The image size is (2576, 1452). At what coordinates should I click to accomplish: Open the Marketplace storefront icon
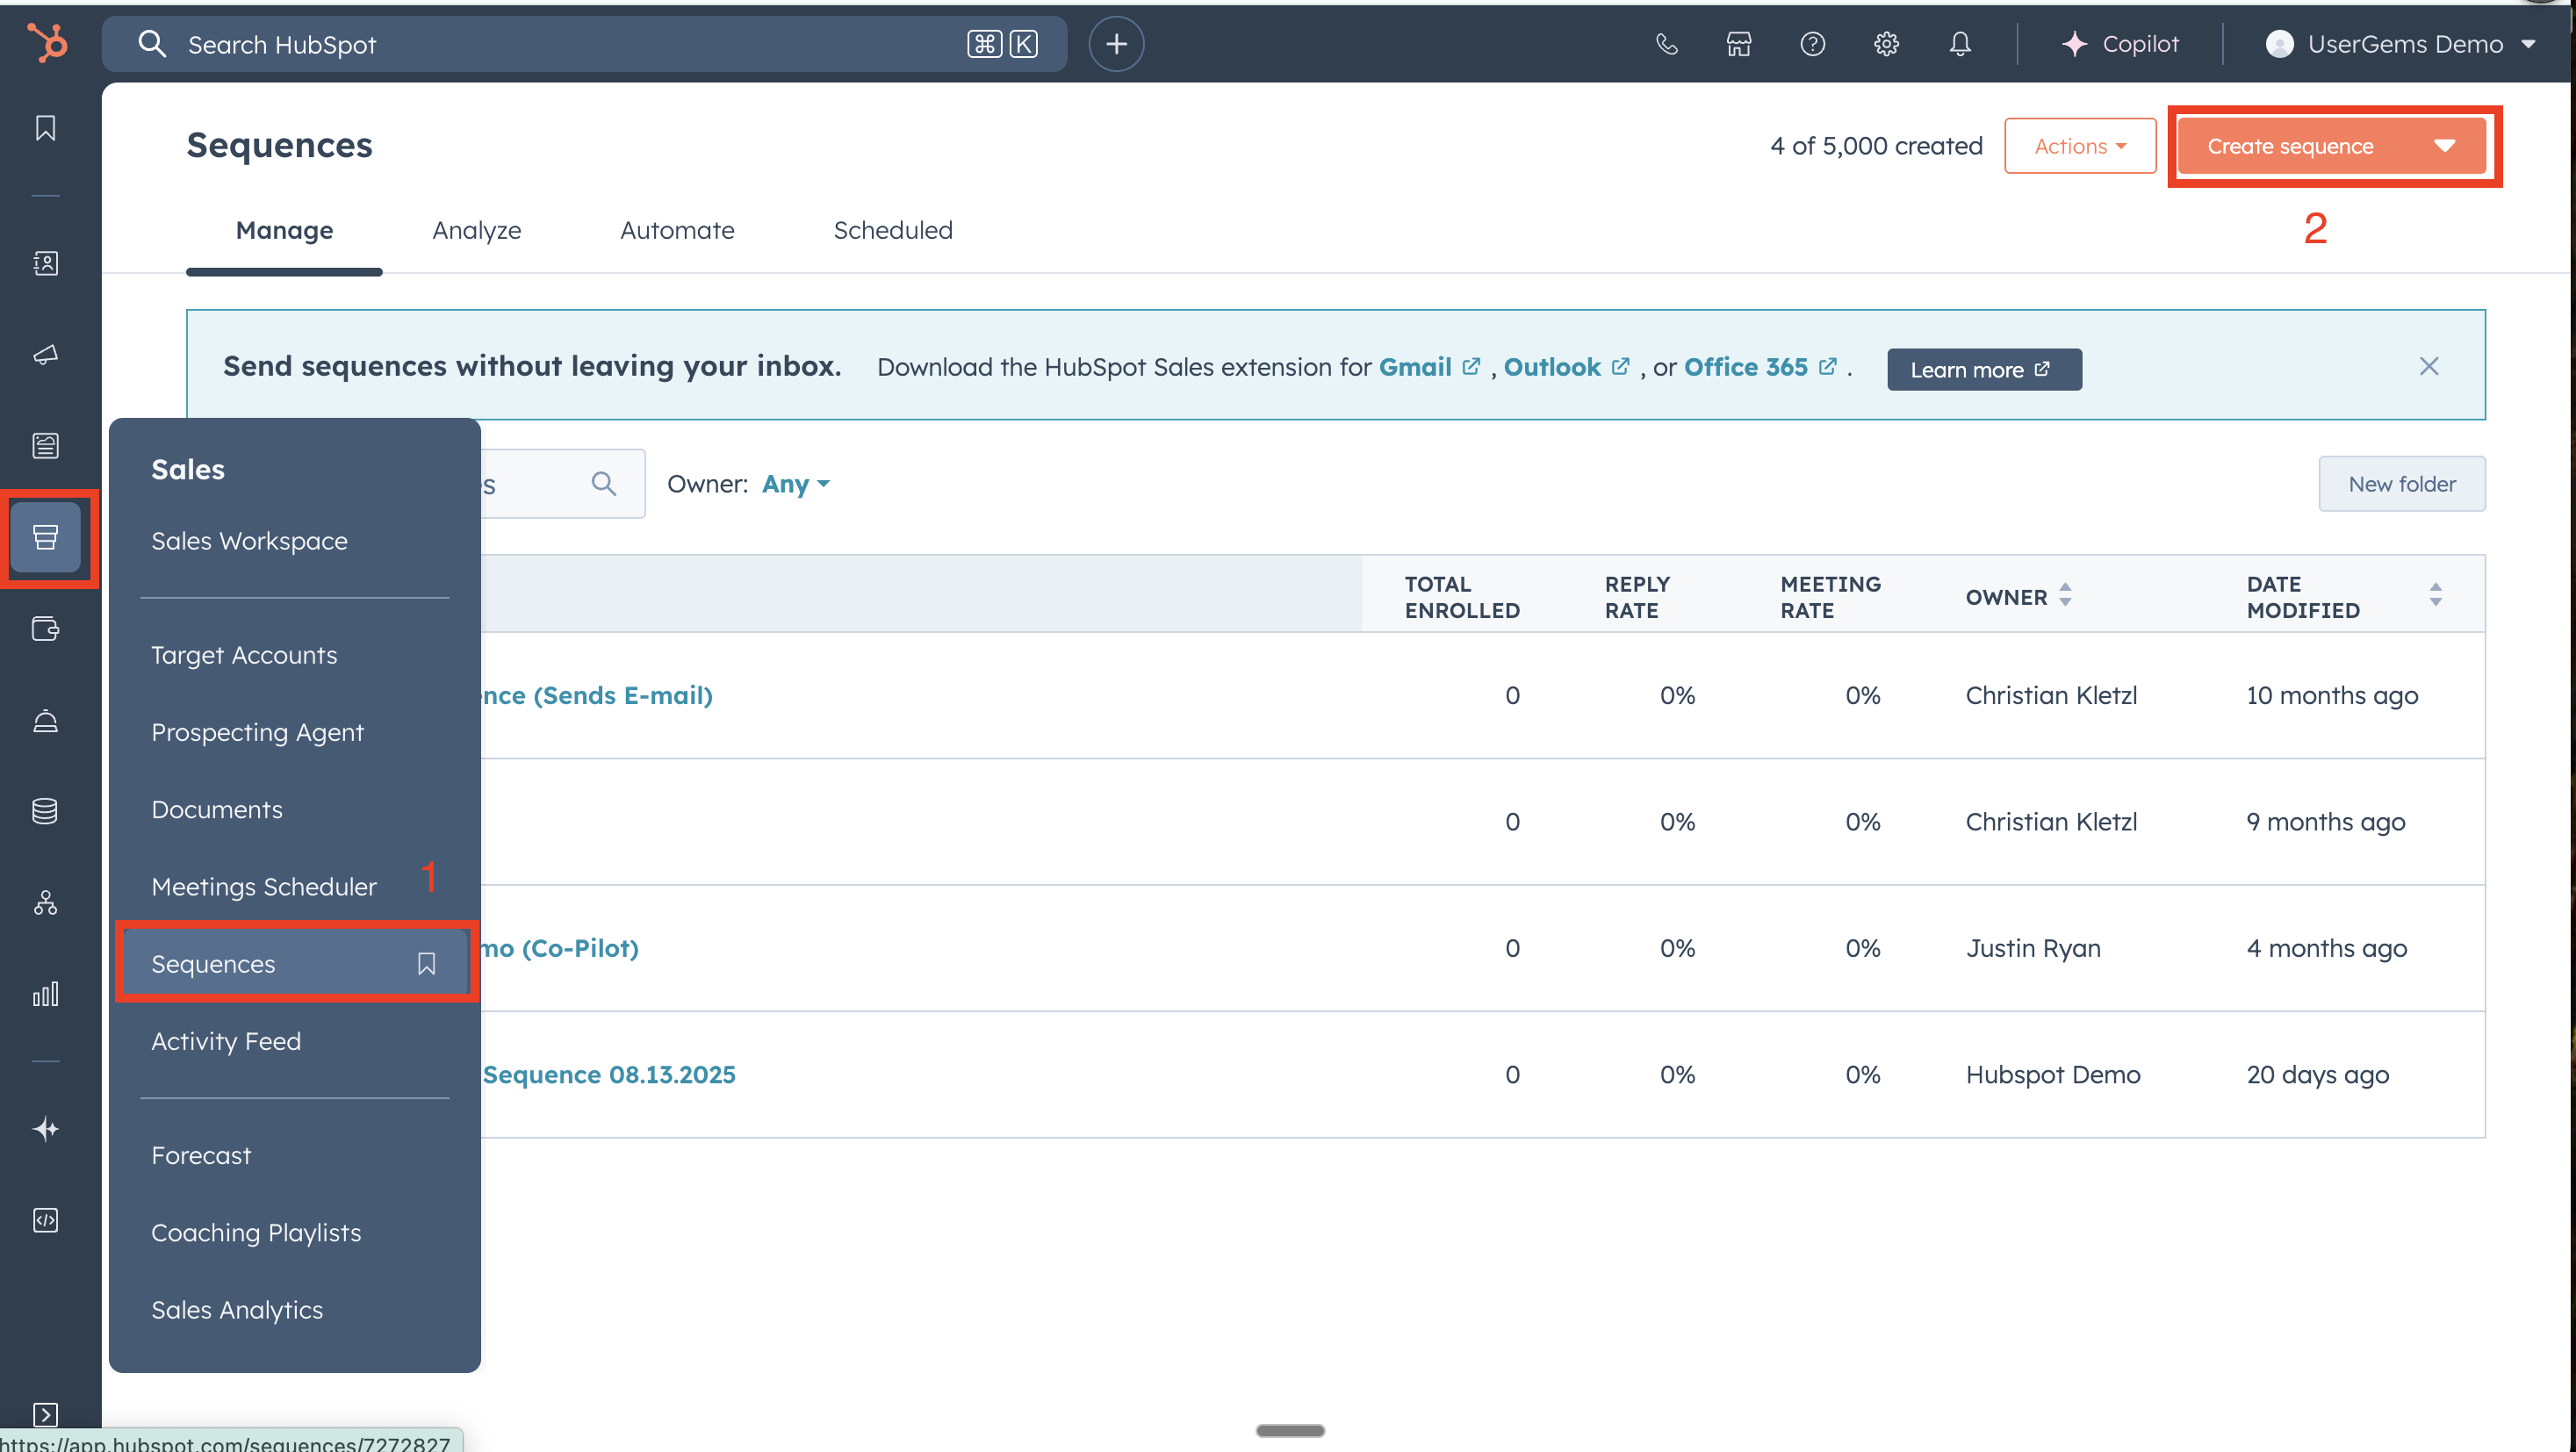[x=1739, y=44]
